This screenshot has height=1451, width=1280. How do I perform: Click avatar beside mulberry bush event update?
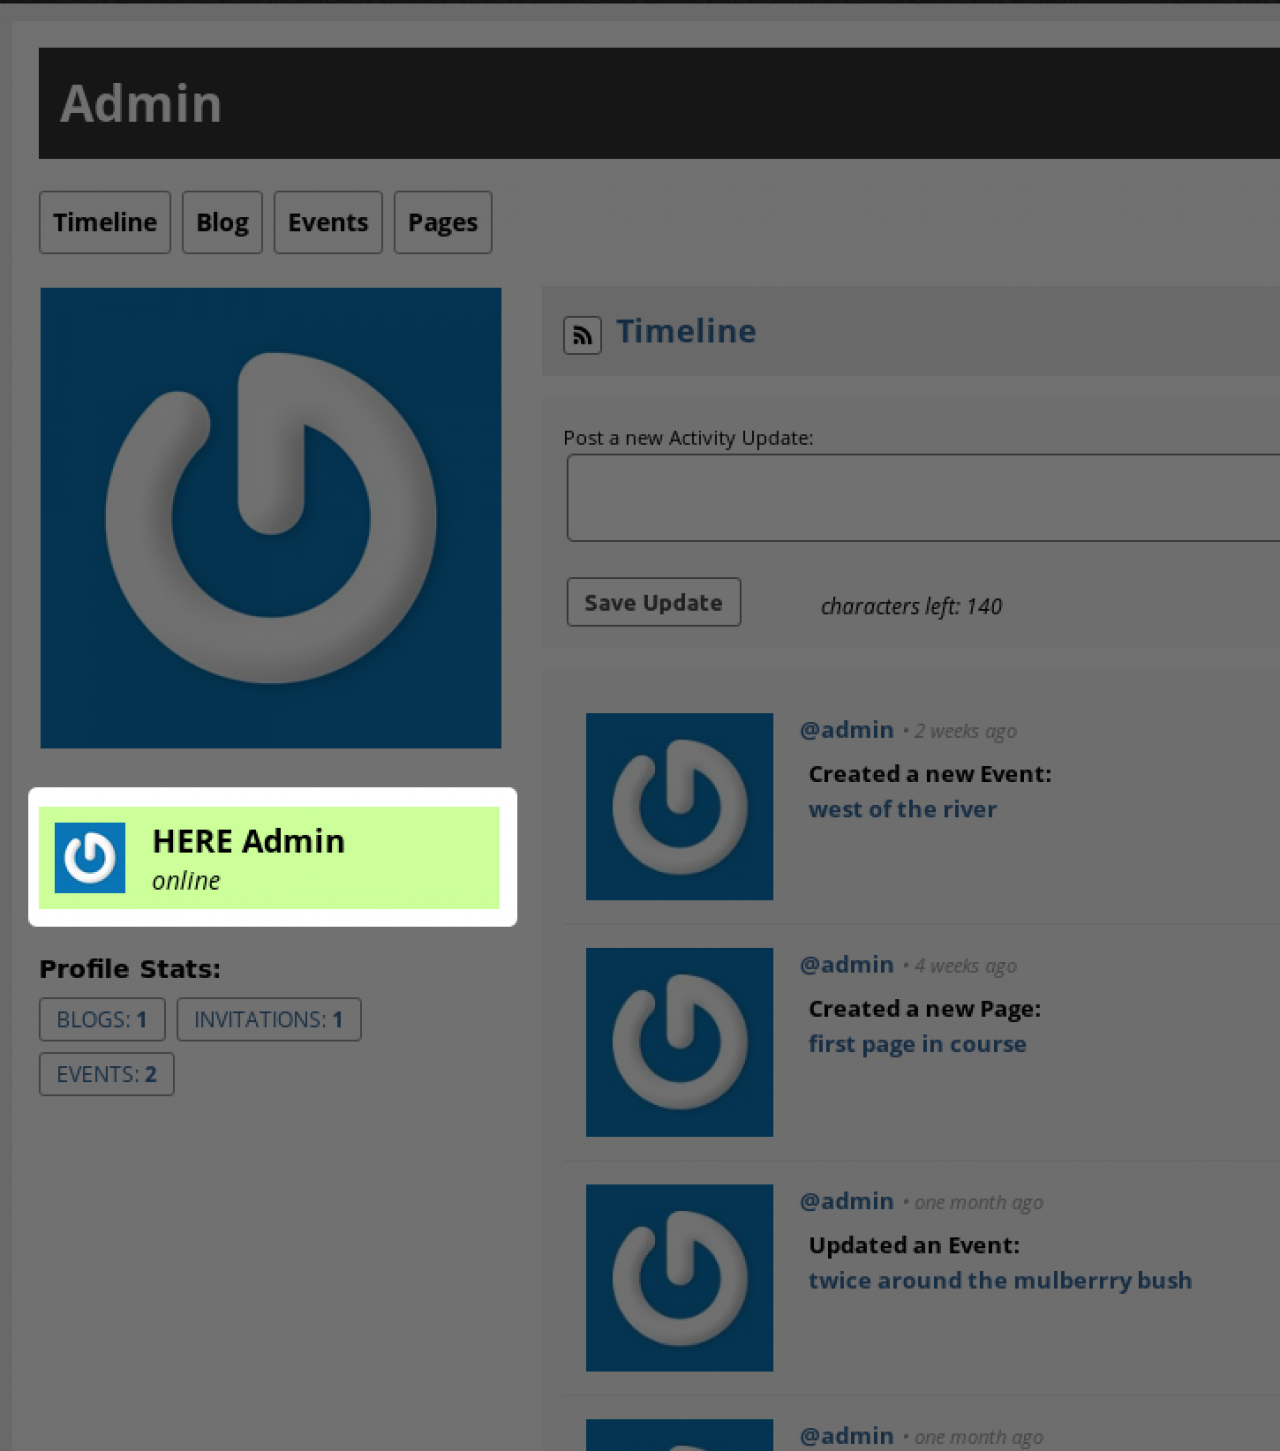(x=679, y=1278)
